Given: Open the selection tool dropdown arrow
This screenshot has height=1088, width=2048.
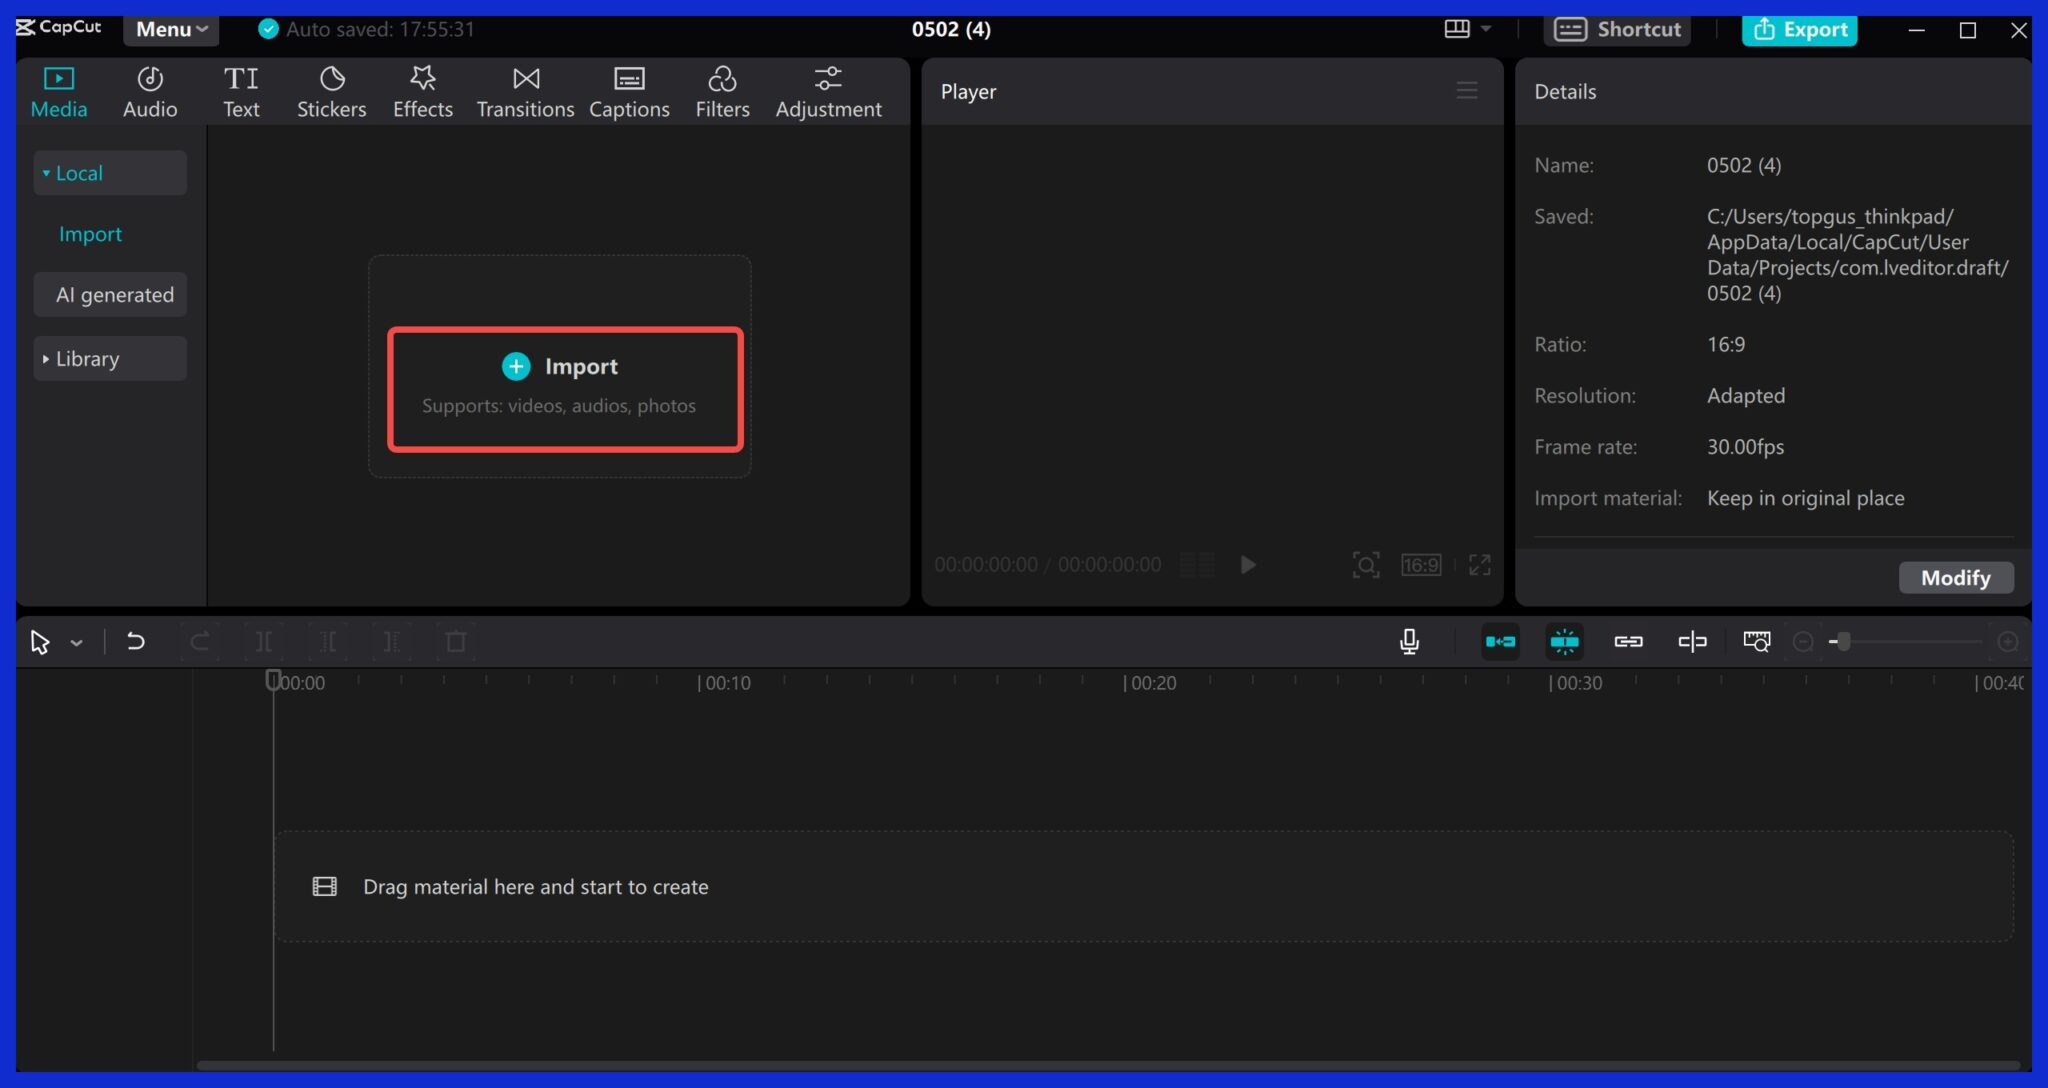Looking at the screenshot, I should tap(77, 643).
